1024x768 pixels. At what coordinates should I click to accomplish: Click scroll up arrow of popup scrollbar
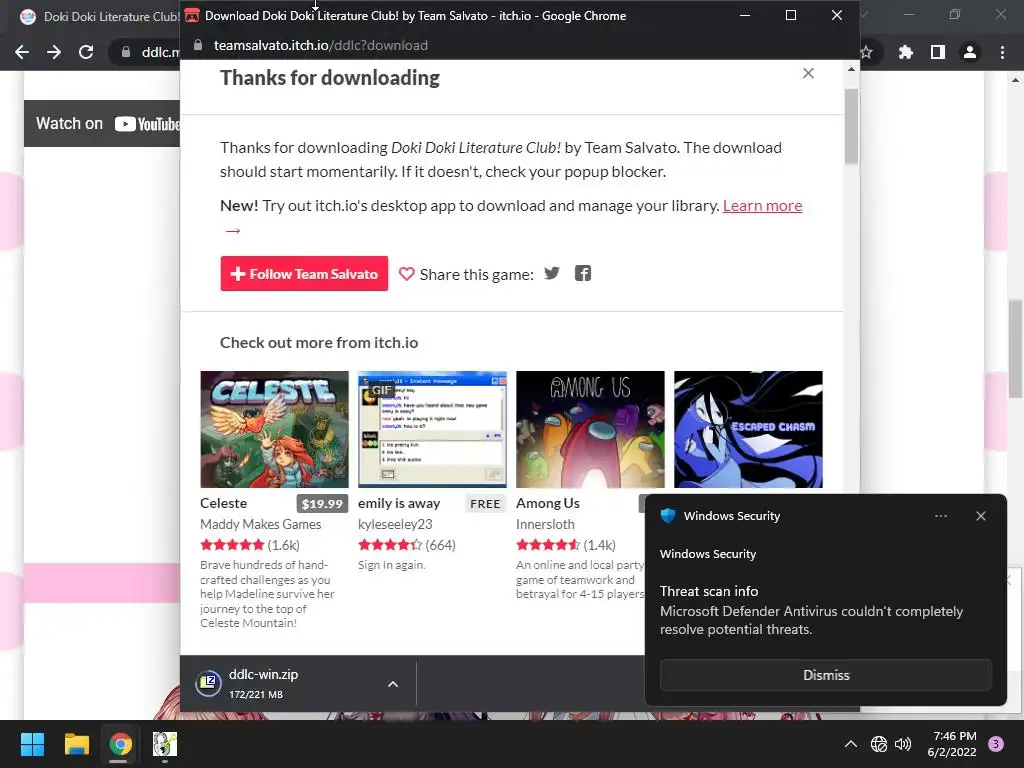[x=851, y=69]
